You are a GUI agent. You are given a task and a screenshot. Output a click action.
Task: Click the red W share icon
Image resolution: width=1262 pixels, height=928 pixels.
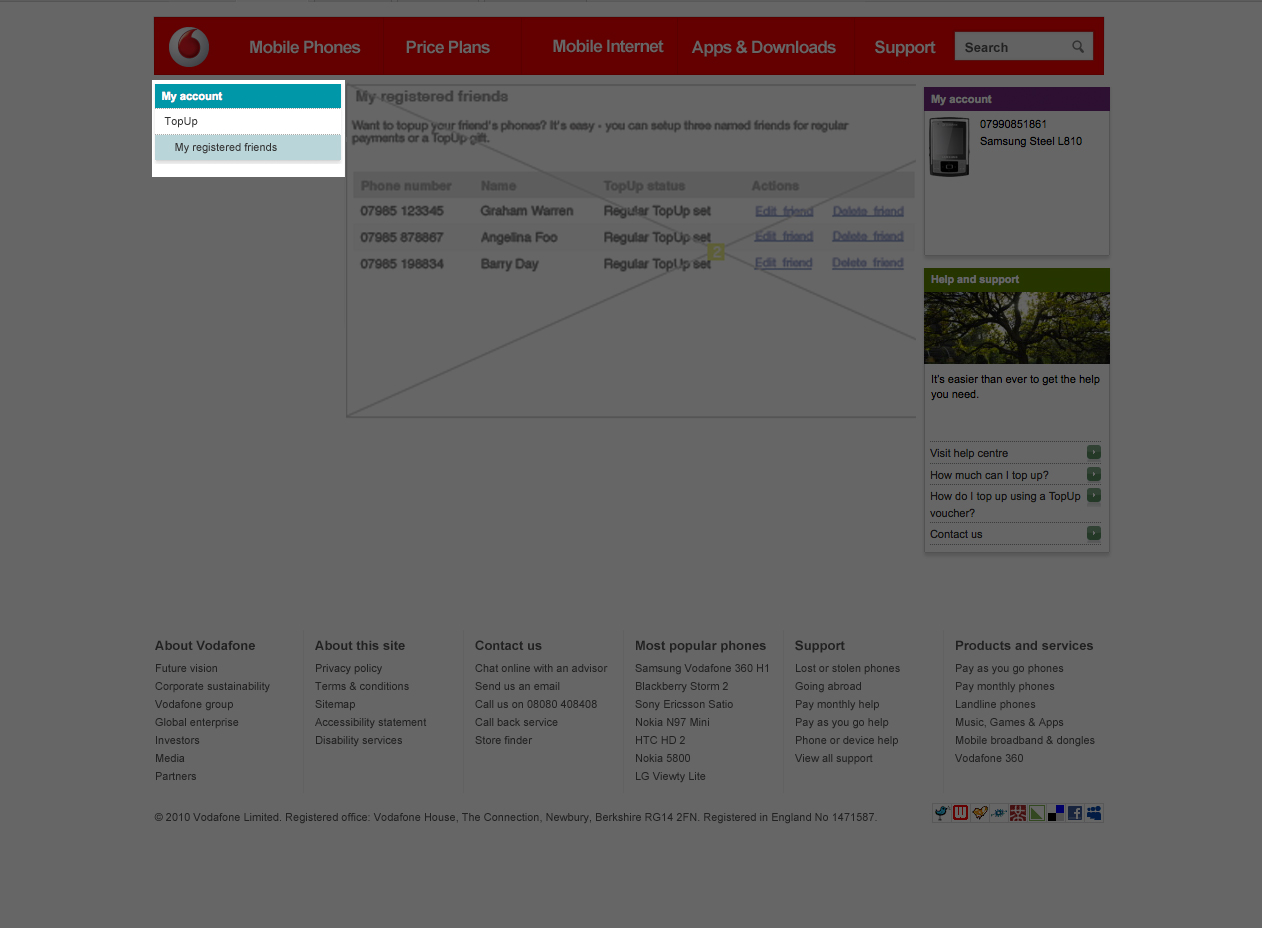(x=960, y=813)
